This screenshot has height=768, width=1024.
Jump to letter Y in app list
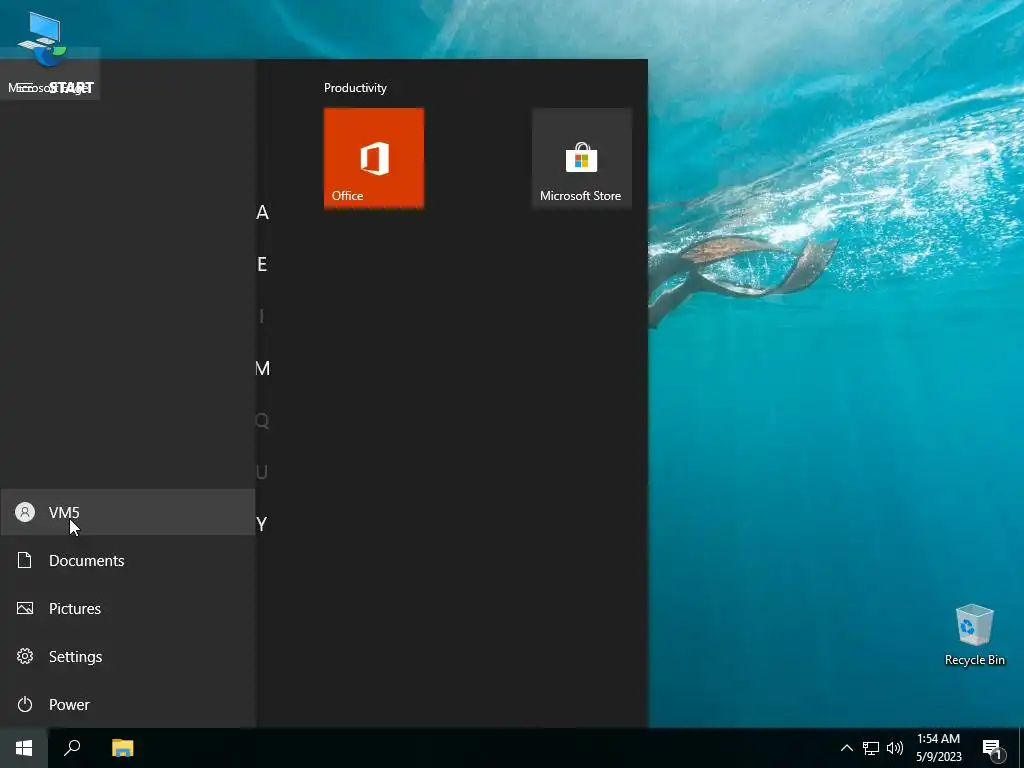point(262,524)
